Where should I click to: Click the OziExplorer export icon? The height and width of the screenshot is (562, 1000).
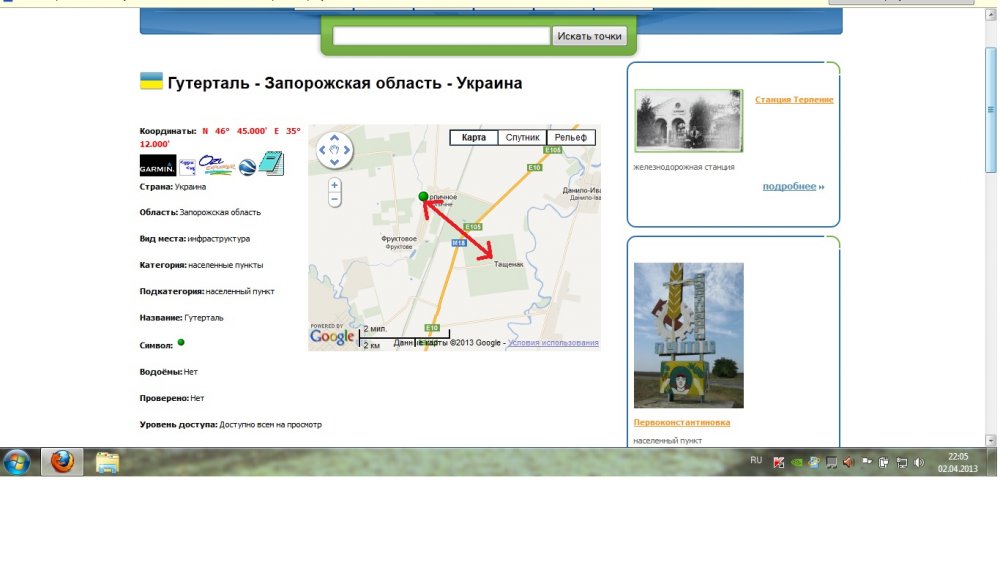click(x=217, y=165)
